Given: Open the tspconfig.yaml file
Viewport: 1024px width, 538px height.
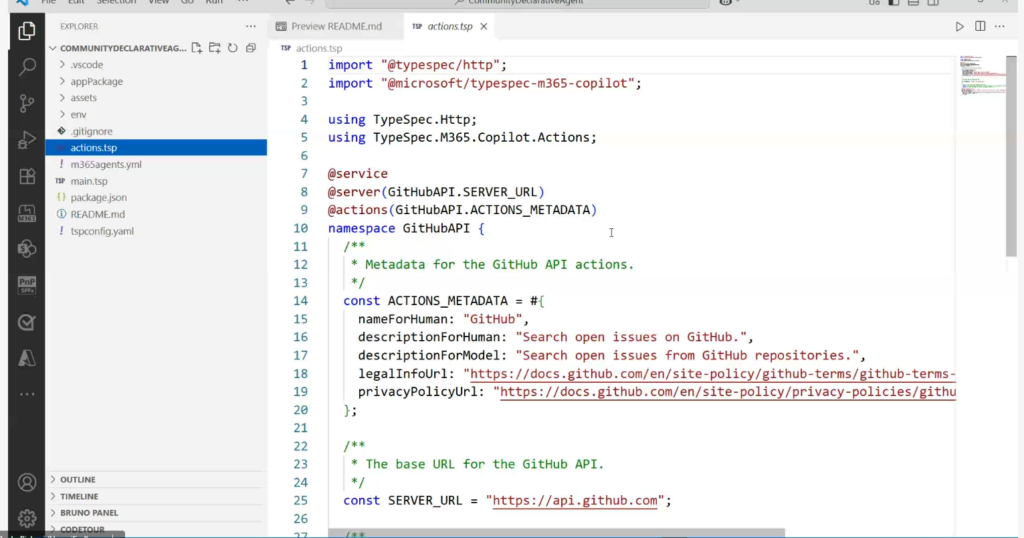Looking at the screenshot, I should point(102,231).
